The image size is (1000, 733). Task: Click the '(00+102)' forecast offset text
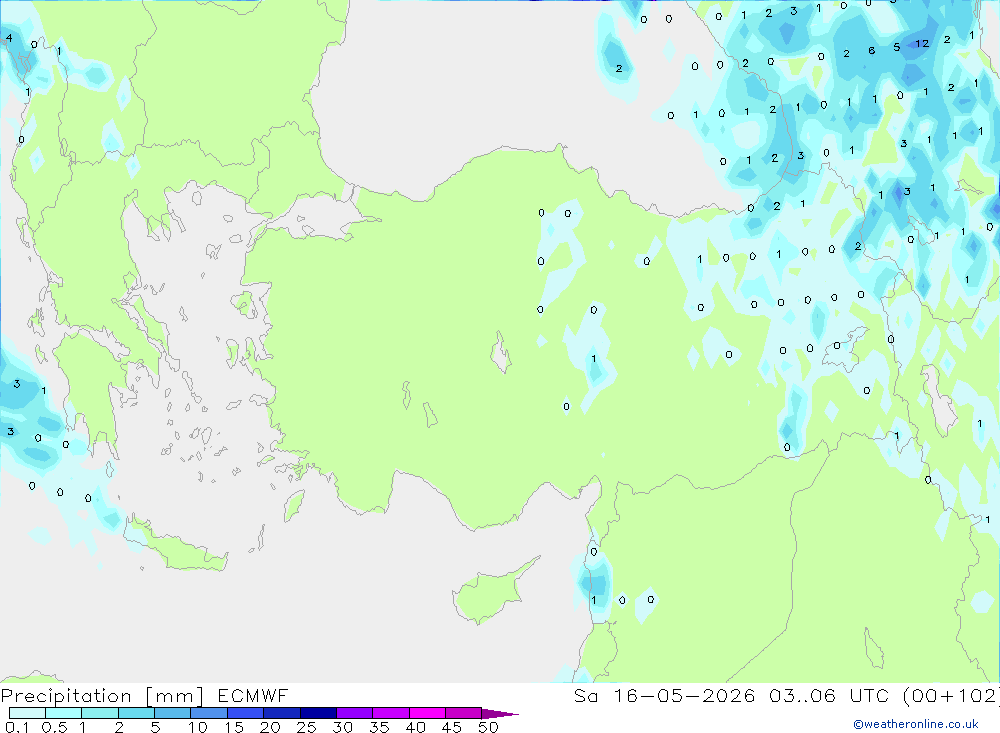pos(951,695)
